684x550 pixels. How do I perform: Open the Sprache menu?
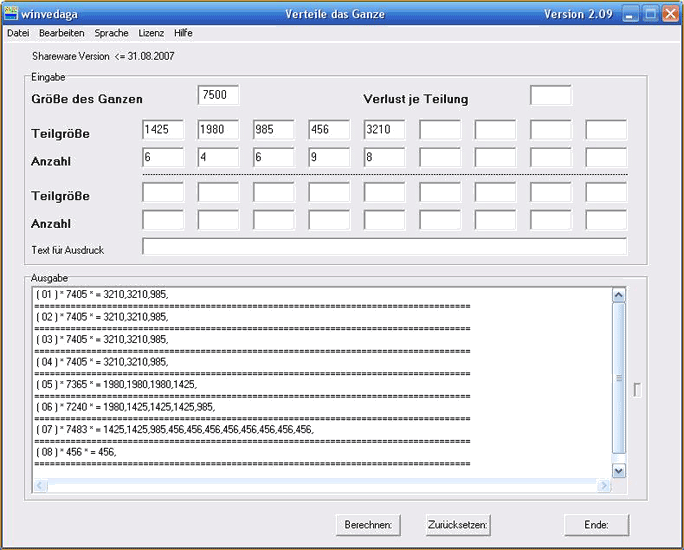coord(111,33)
